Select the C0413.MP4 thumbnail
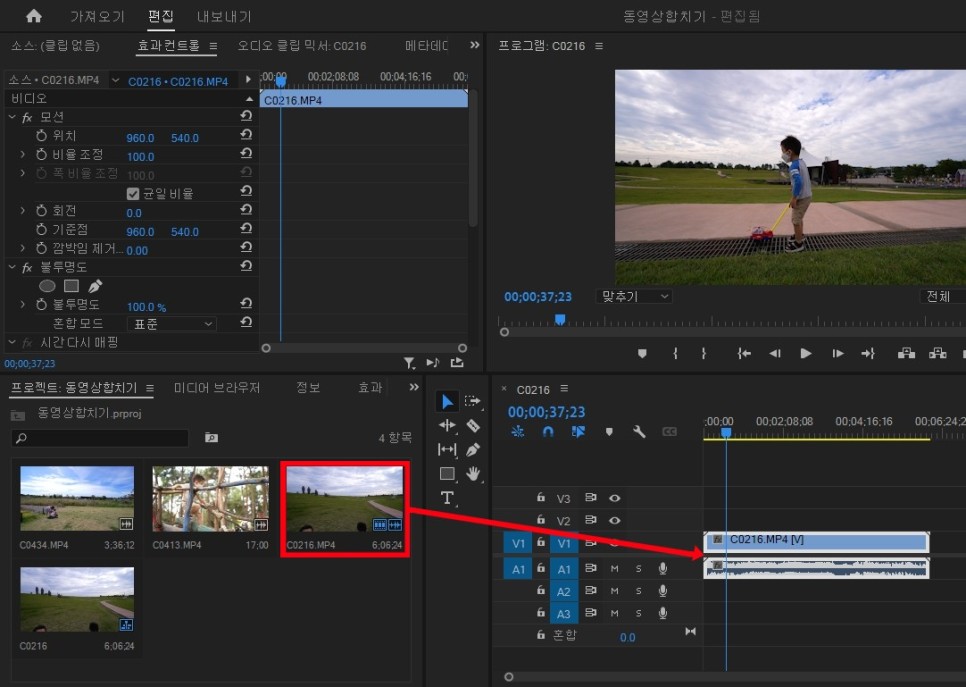 [x=211, y=498]
